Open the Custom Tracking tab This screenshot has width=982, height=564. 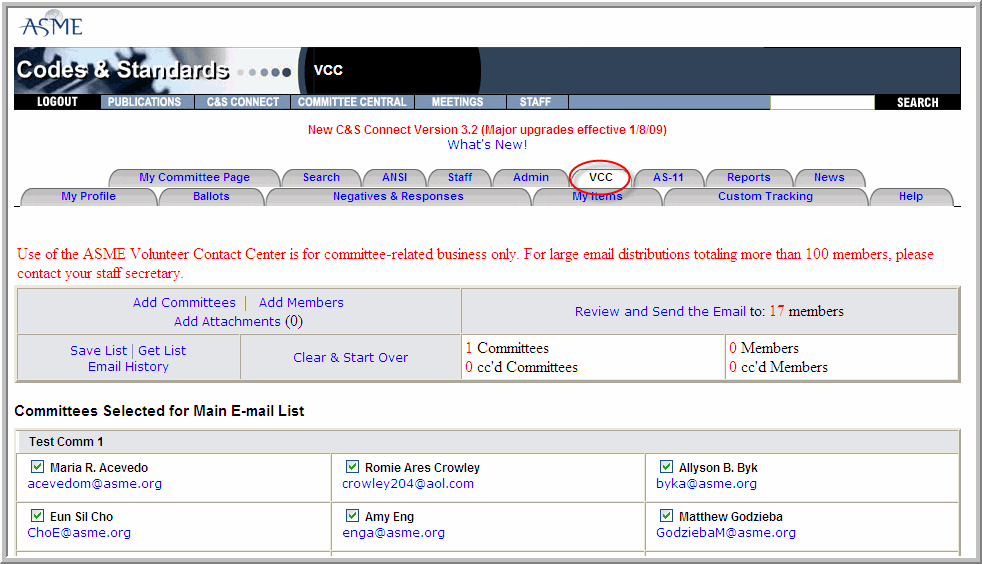765,197
